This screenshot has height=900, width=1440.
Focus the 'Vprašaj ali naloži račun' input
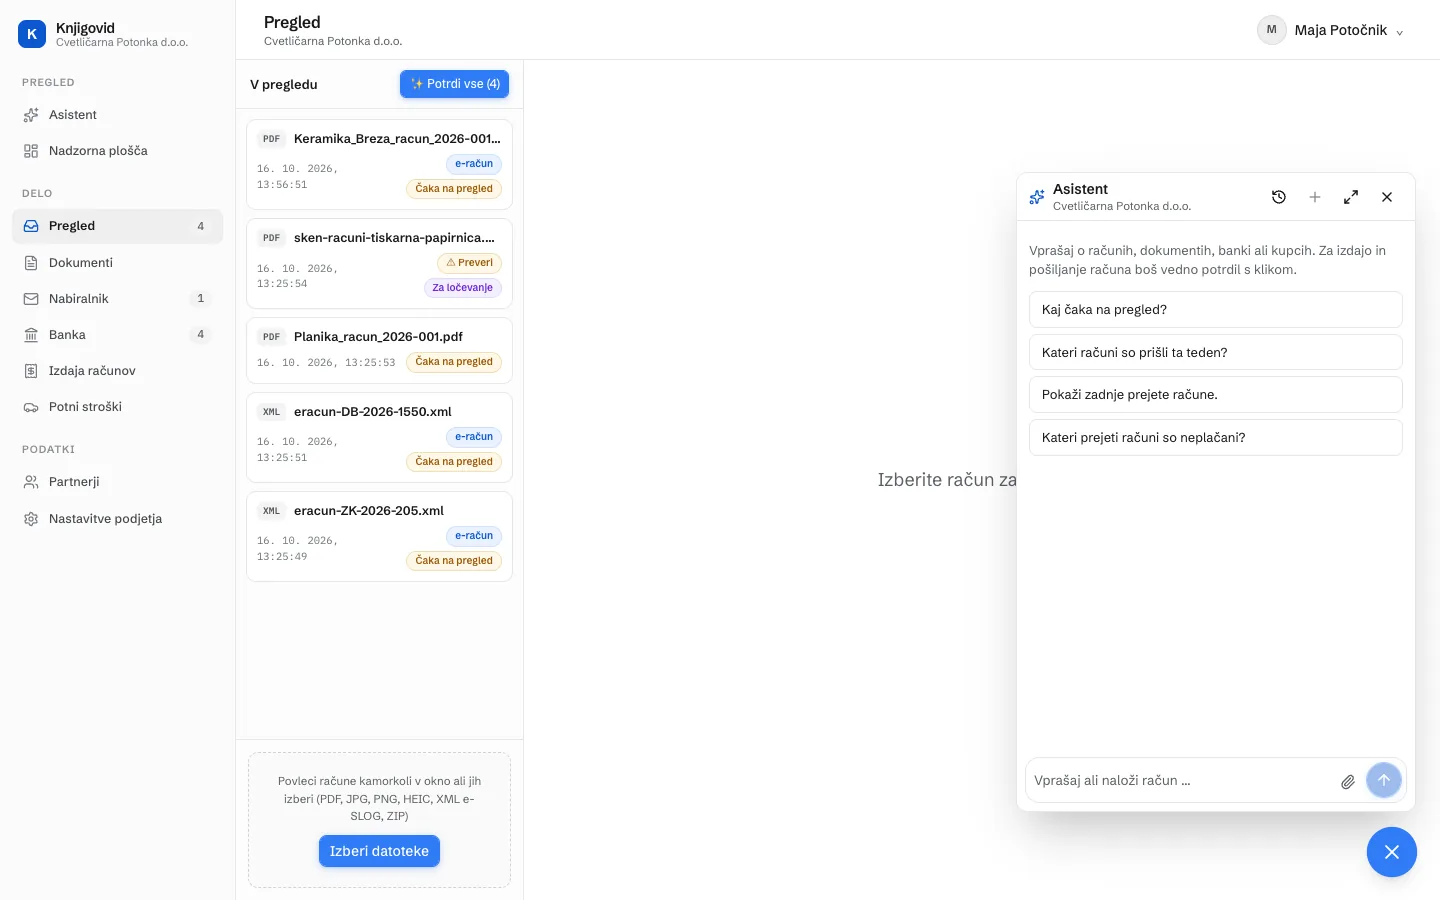point(1182,781)
